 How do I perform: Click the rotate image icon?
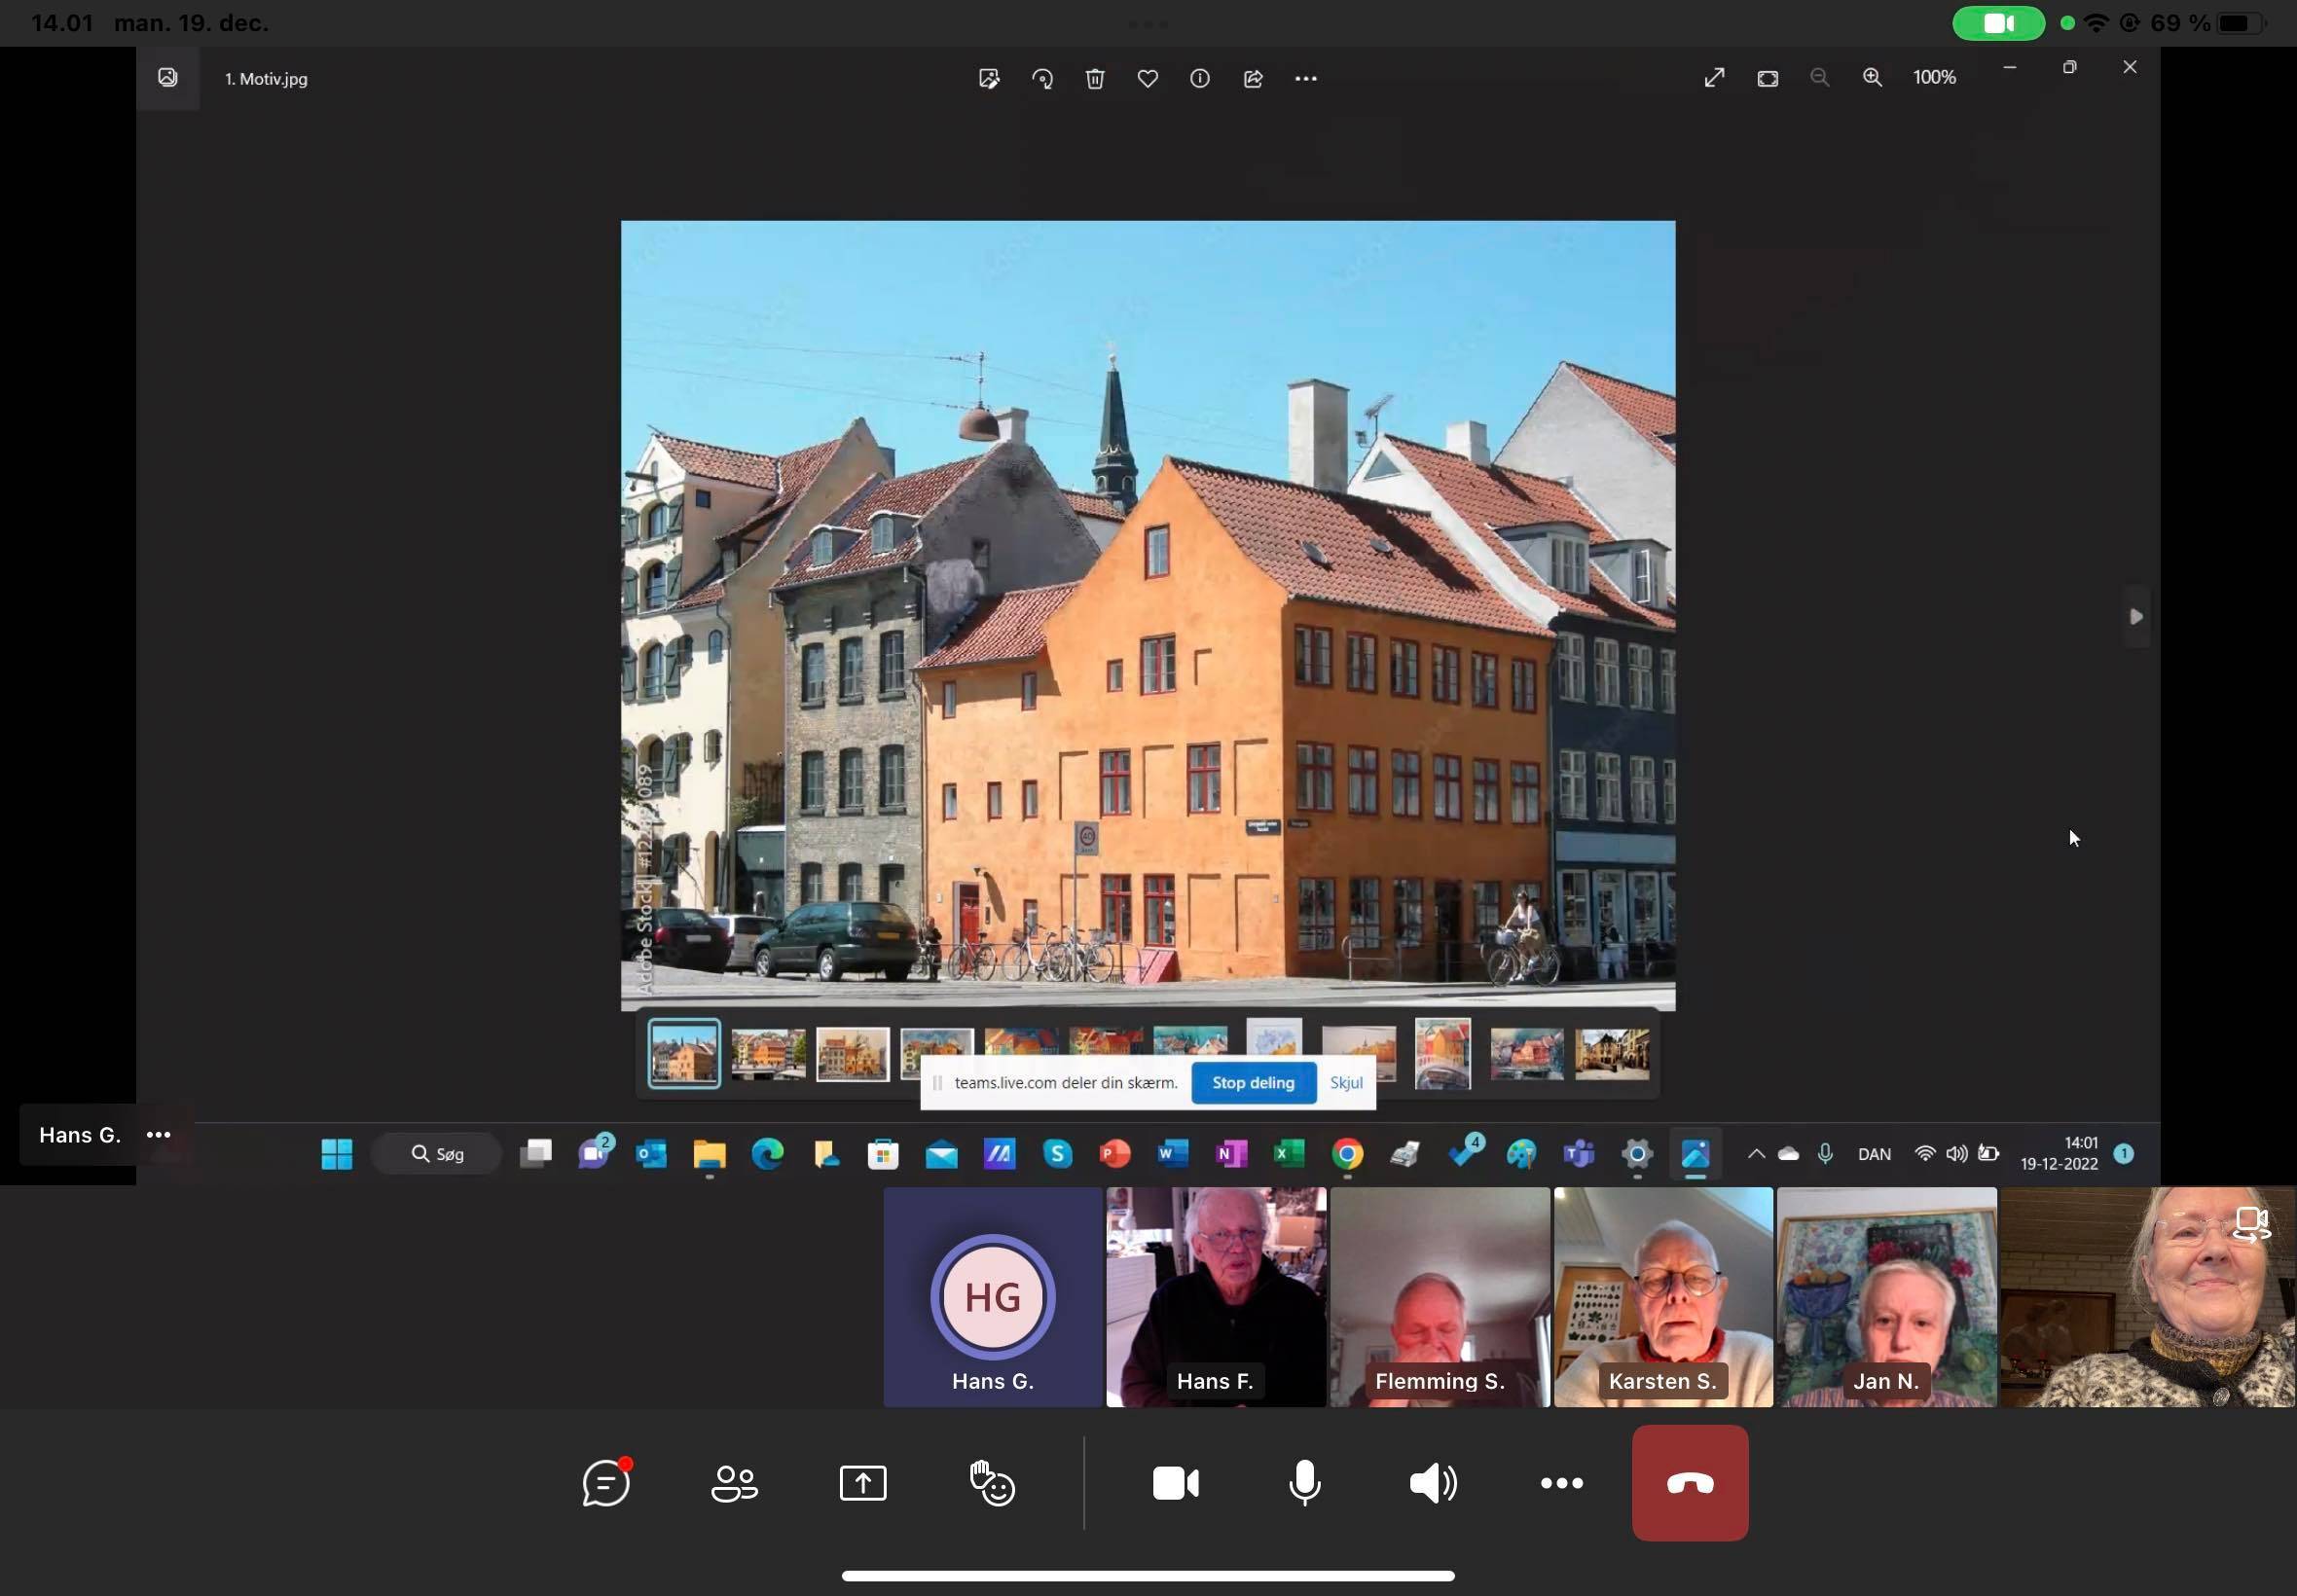pyautogui.click(x=1042, y=79)
